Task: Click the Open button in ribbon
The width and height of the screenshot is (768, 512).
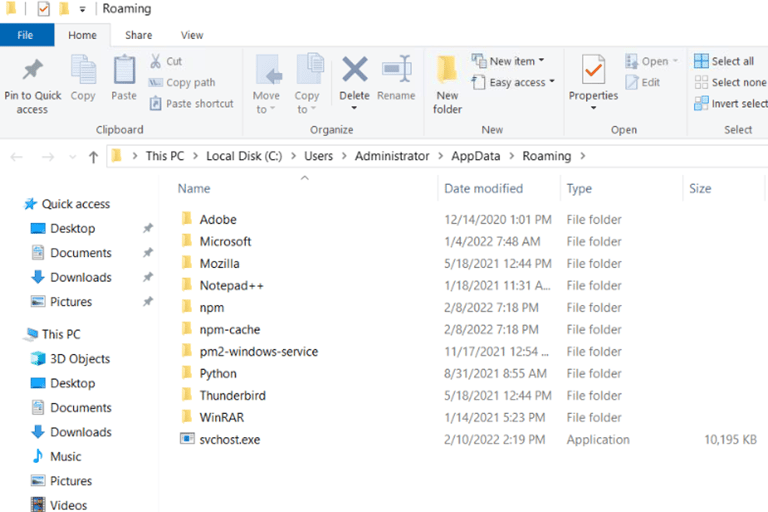Action: pos(652,61)
